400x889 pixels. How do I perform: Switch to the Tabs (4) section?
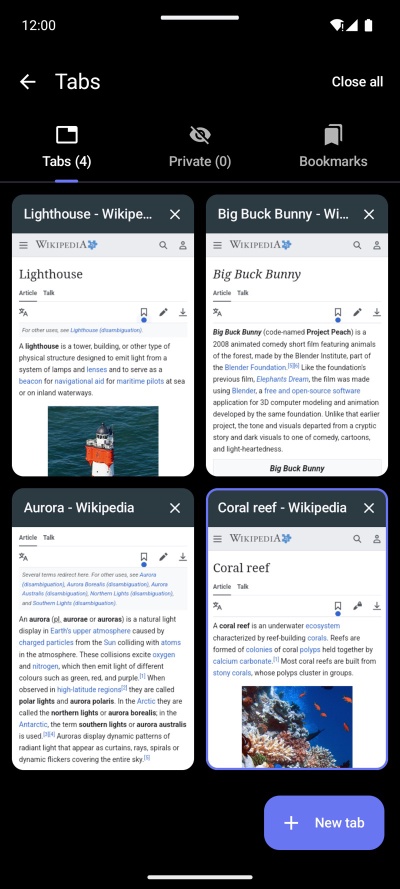[67, 147]
